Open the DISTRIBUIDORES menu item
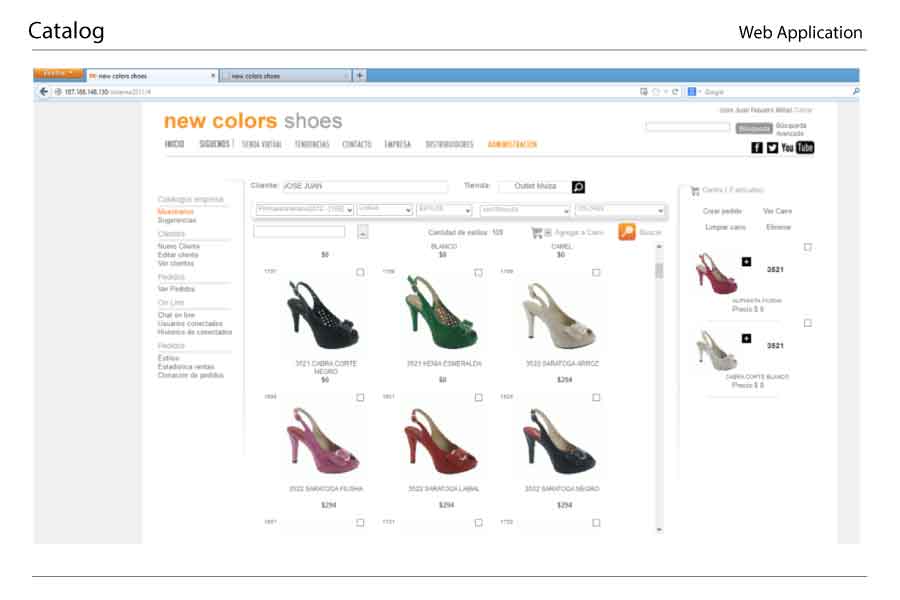Viewport: 900px width, 600px height. [449, 144]
